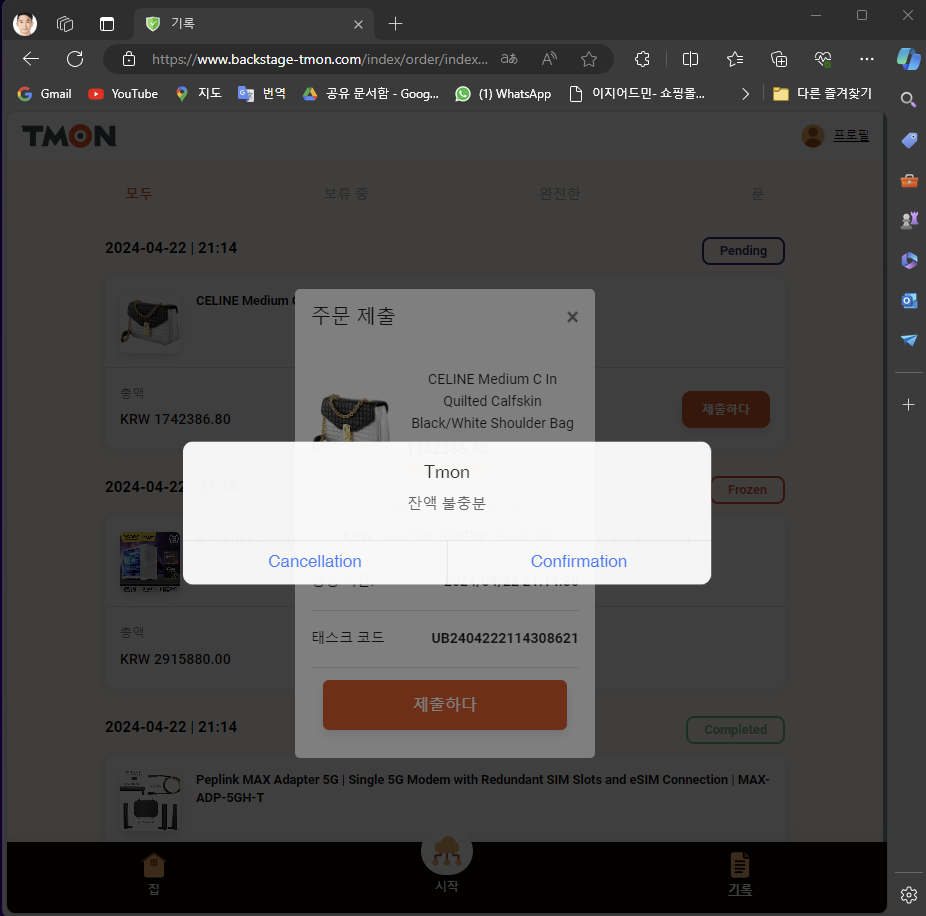This screenshot has width=926, height=916.
Task: Click the Completed status badge
Action: coord(735,729)
